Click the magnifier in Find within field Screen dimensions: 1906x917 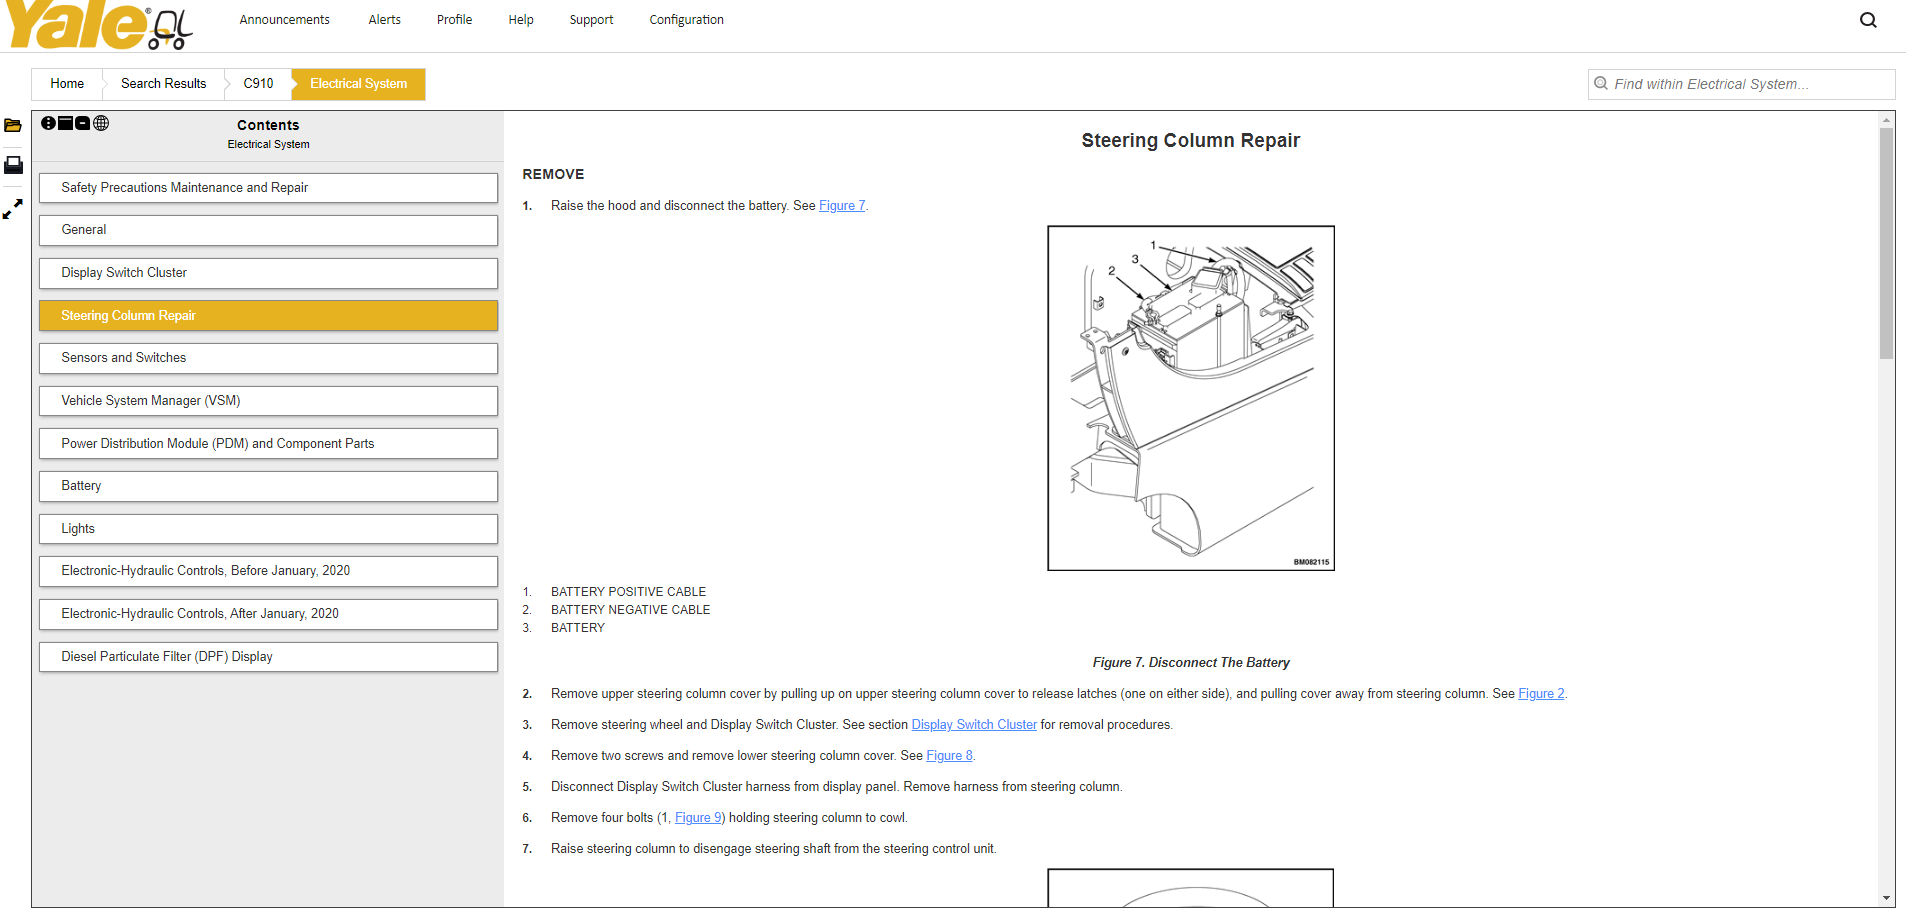coord(1601,84)
